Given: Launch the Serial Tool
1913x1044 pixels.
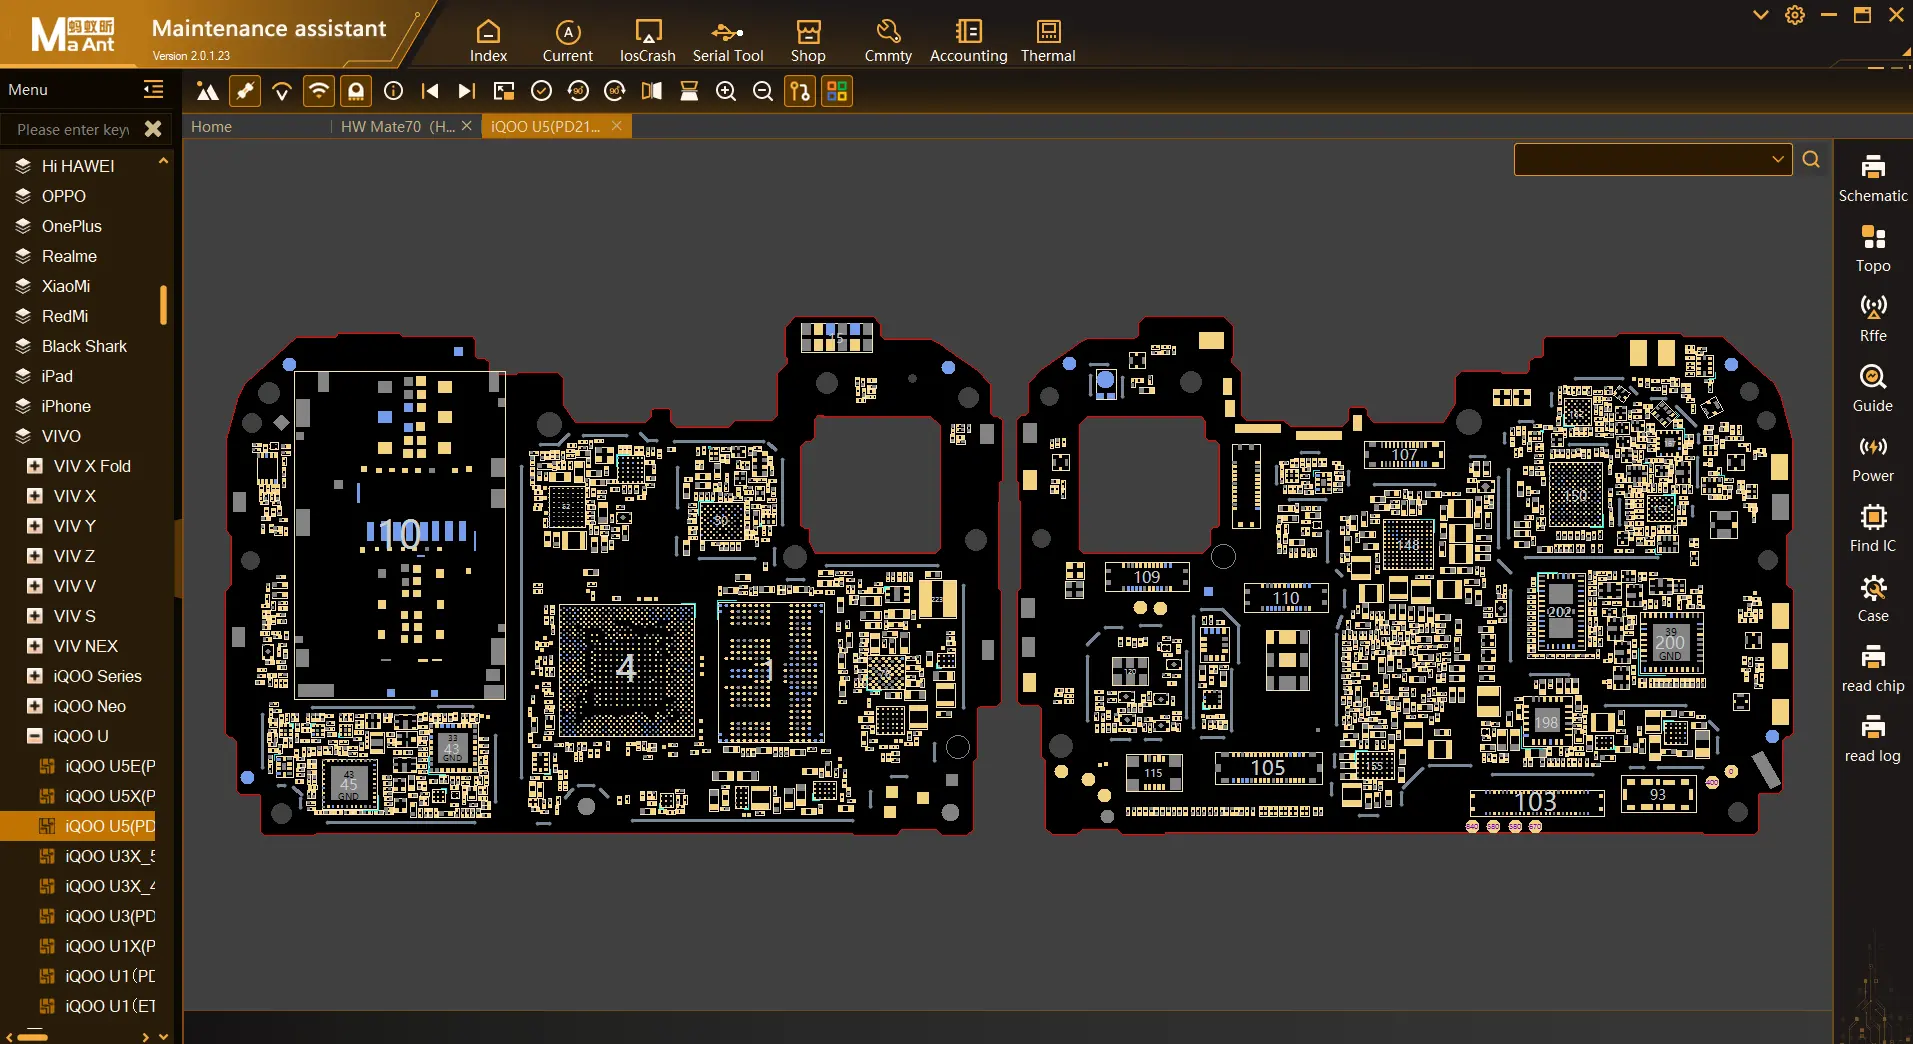Looking at the screenshot, I should tap(728, 41).
